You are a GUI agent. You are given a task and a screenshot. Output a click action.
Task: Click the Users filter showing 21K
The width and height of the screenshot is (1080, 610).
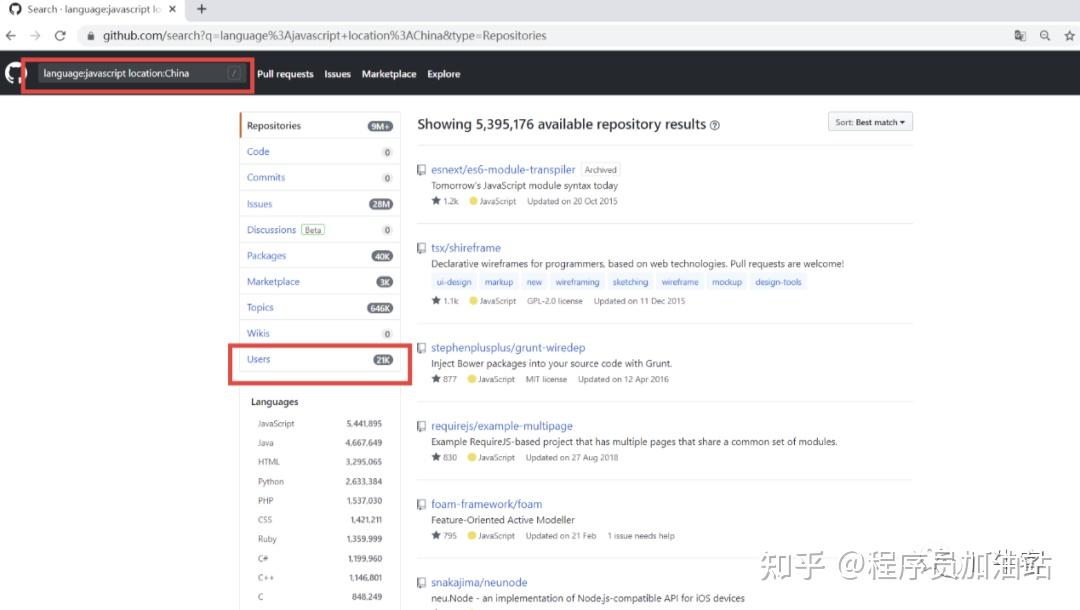[258, 359]
